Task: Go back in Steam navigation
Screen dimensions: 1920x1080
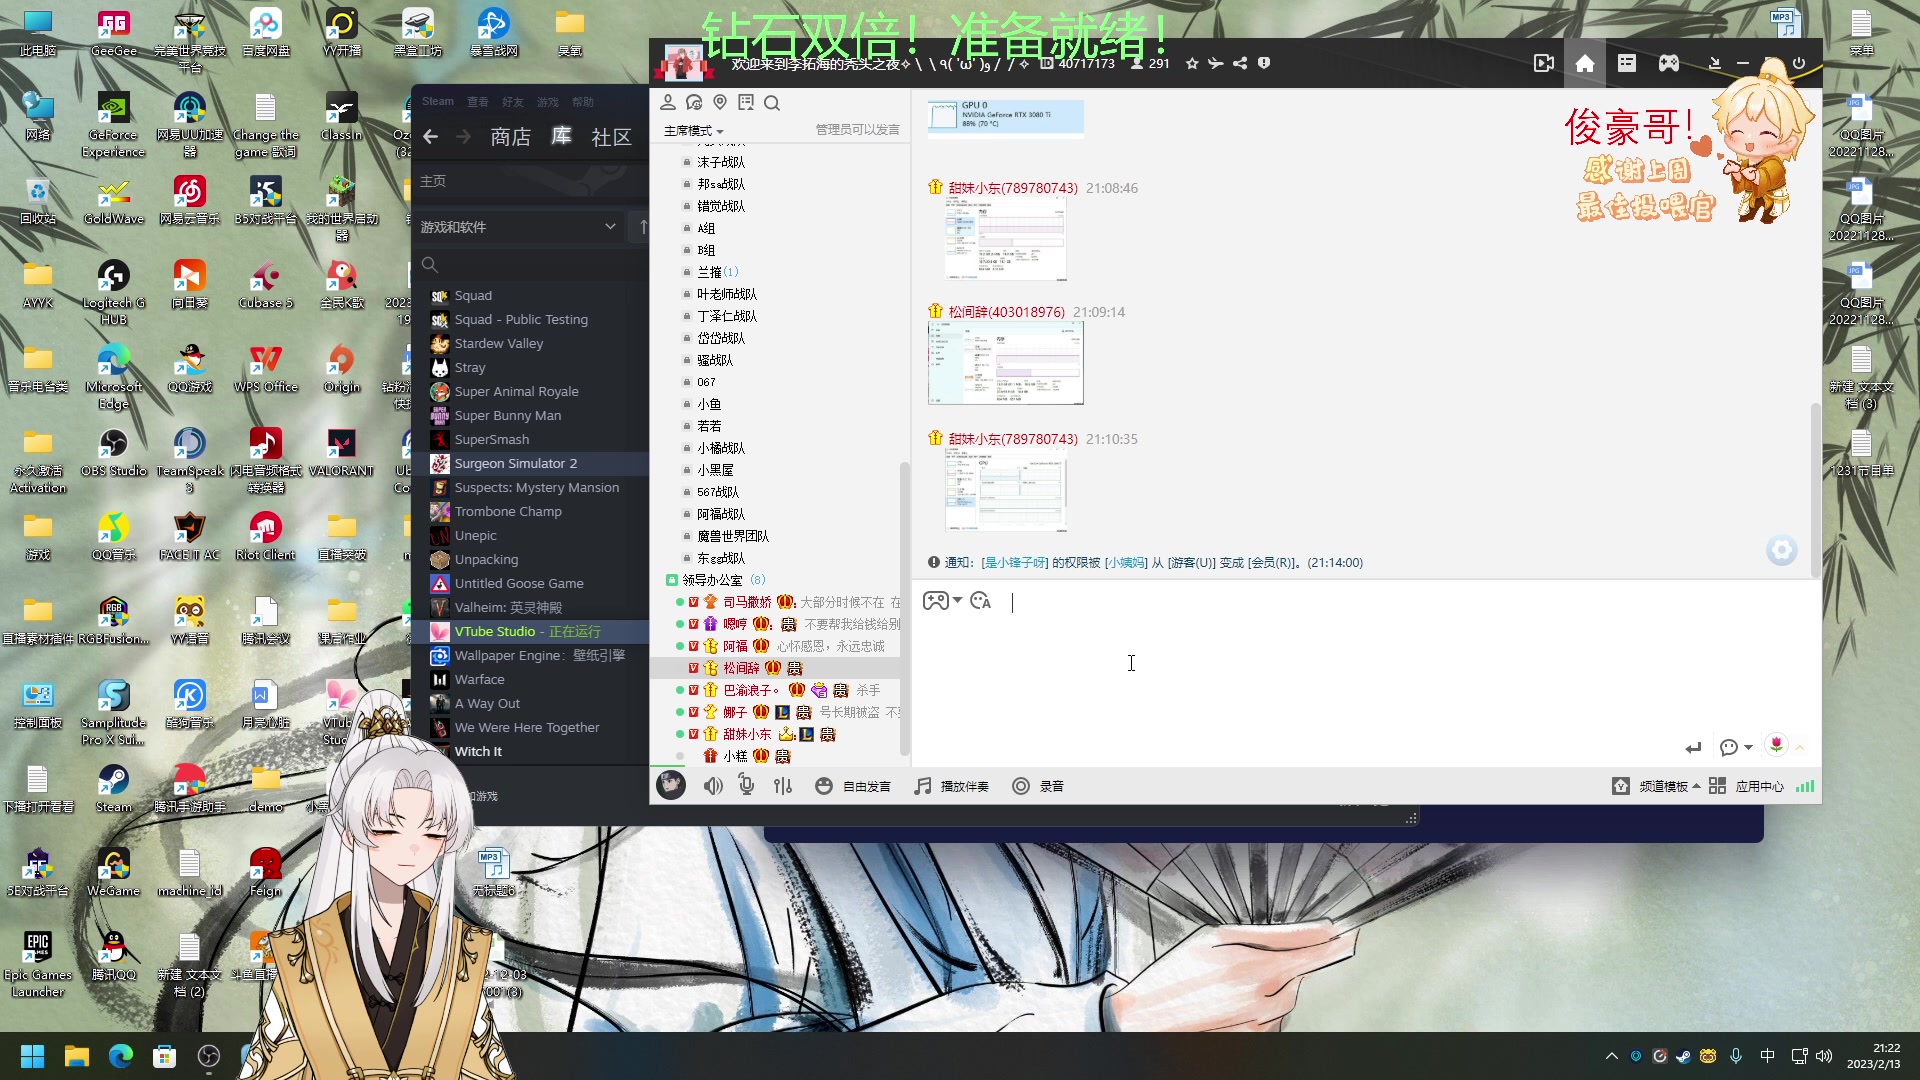Action: [x=431, y=137]
